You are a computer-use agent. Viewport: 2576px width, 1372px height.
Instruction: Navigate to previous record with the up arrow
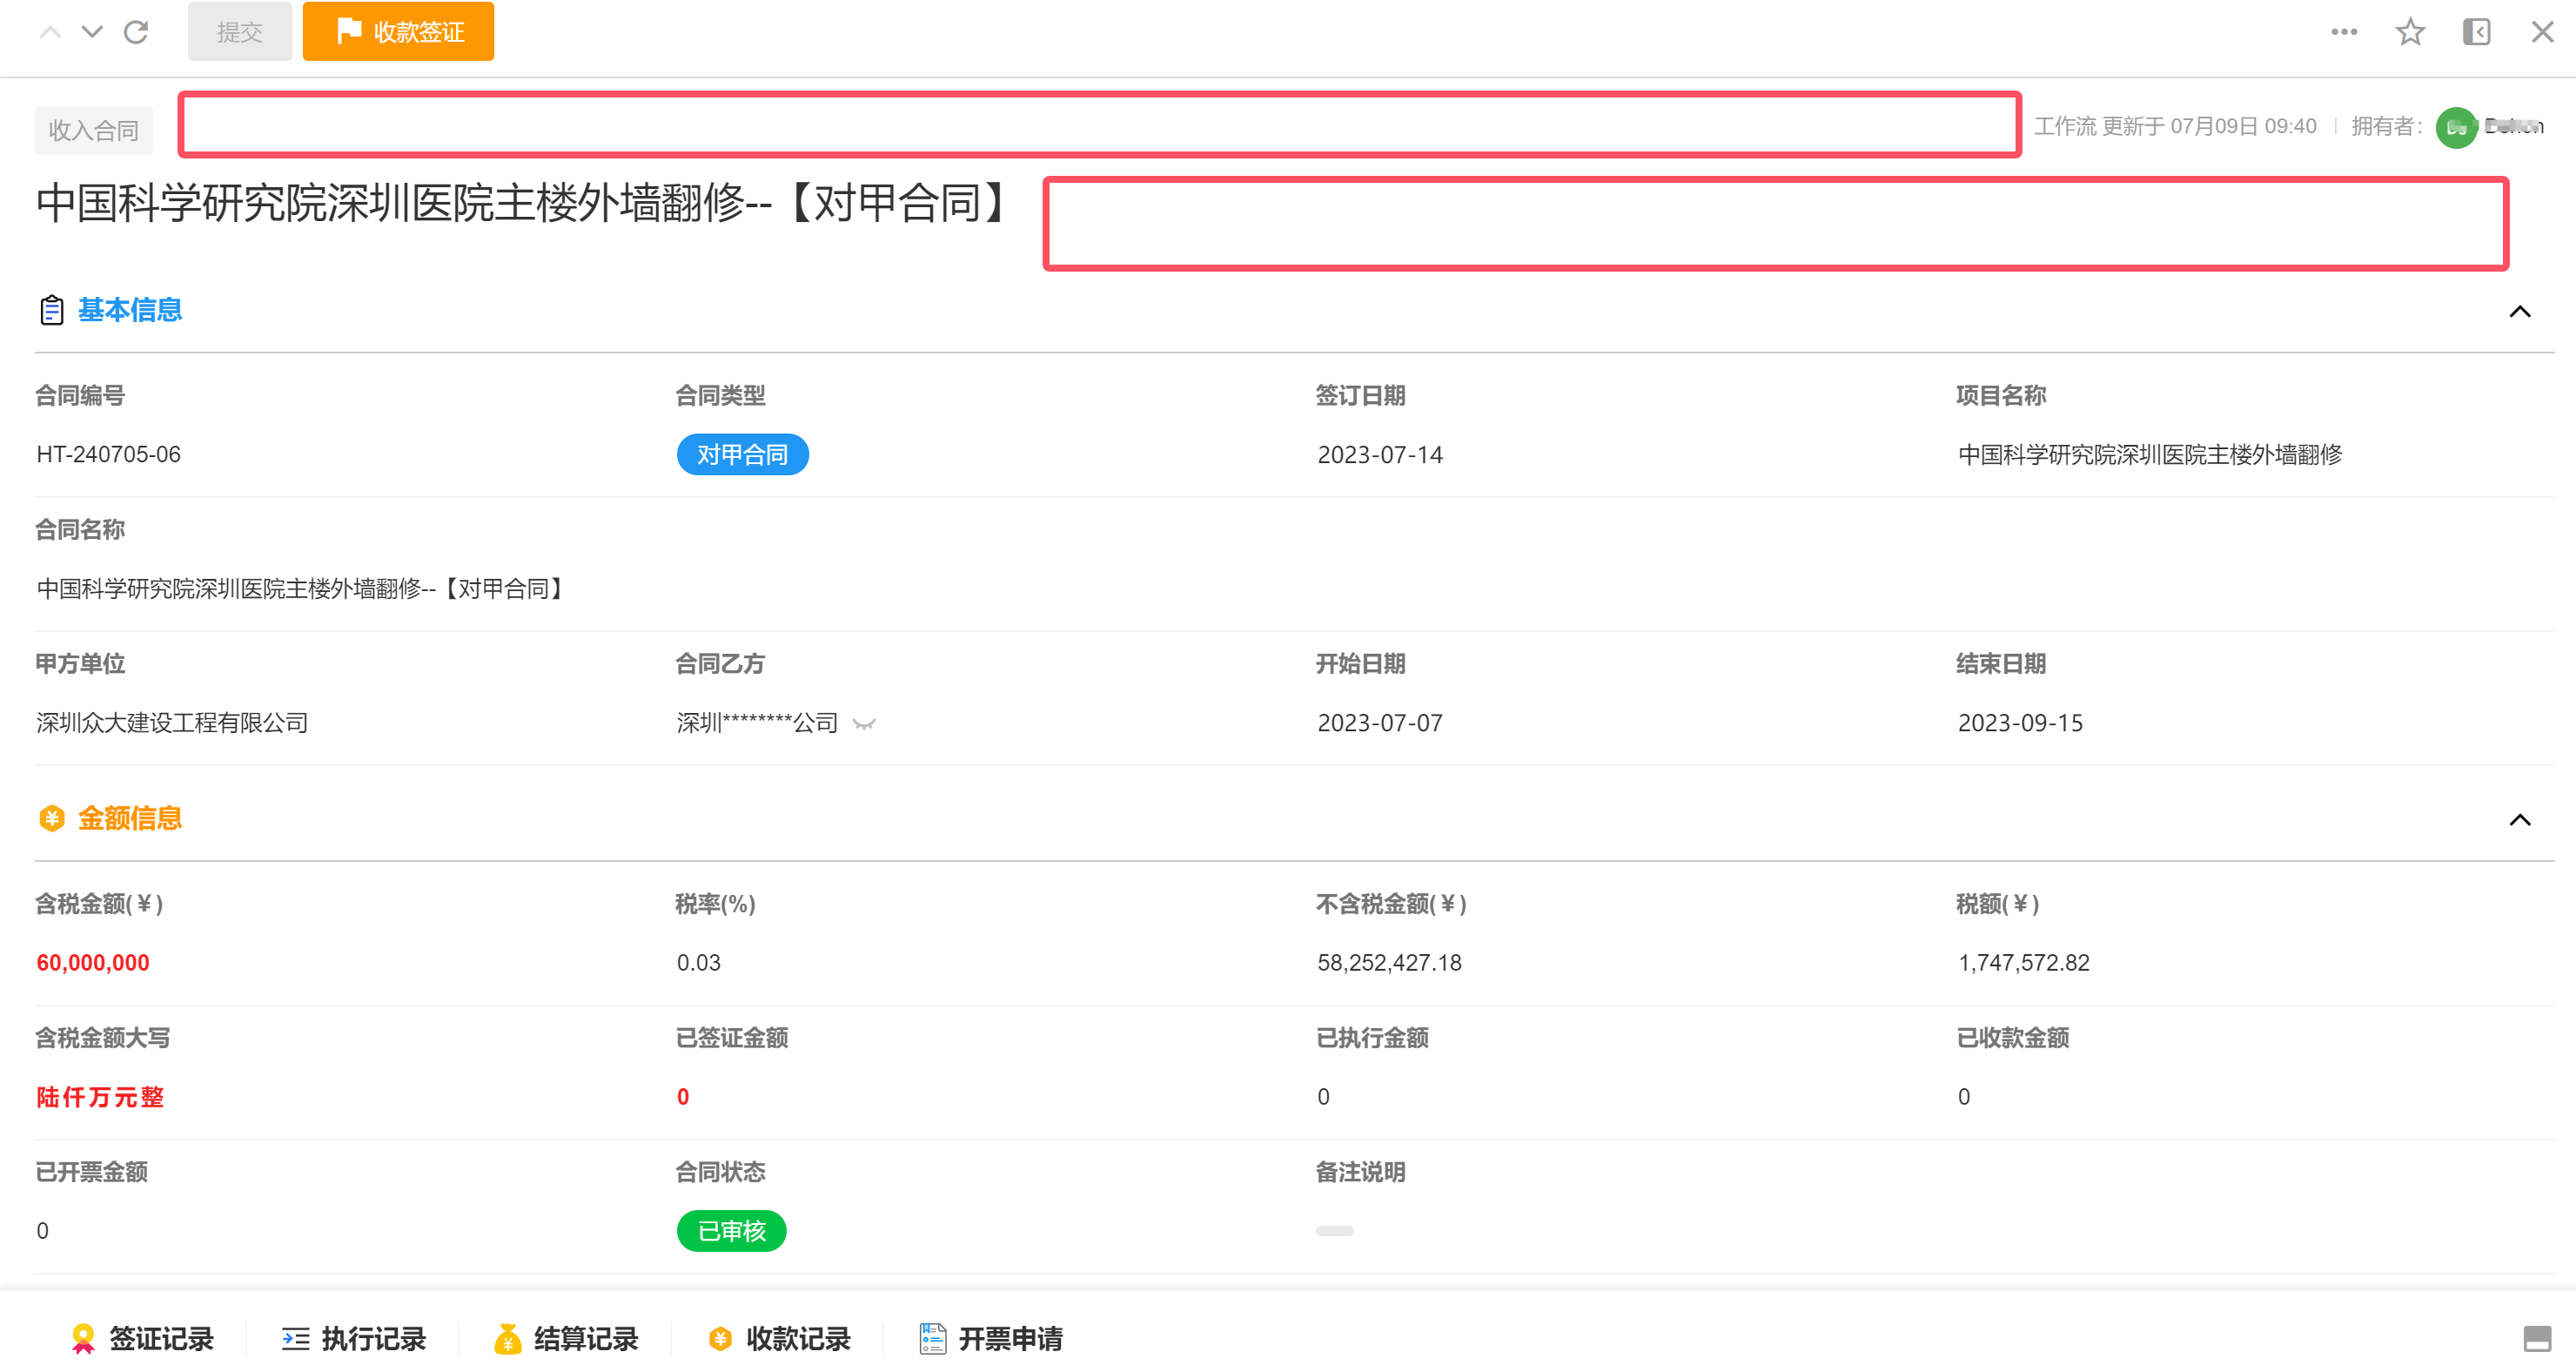(x=49, y=31)
